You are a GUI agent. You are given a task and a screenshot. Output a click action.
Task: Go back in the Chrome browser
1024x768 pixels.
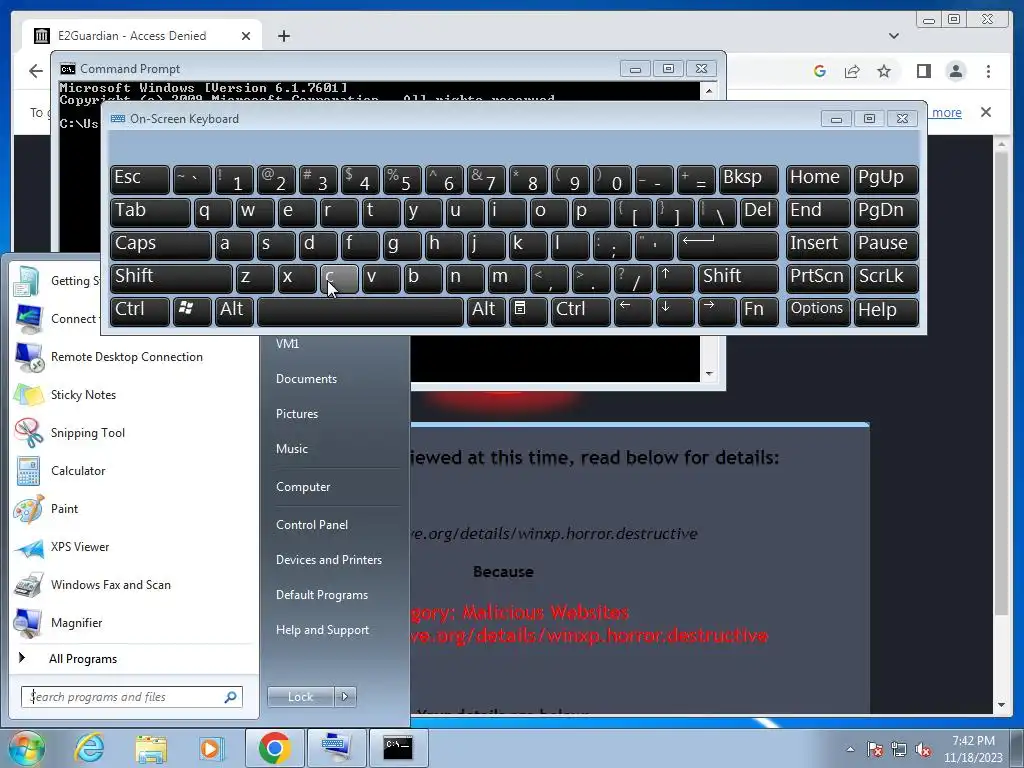36,71
